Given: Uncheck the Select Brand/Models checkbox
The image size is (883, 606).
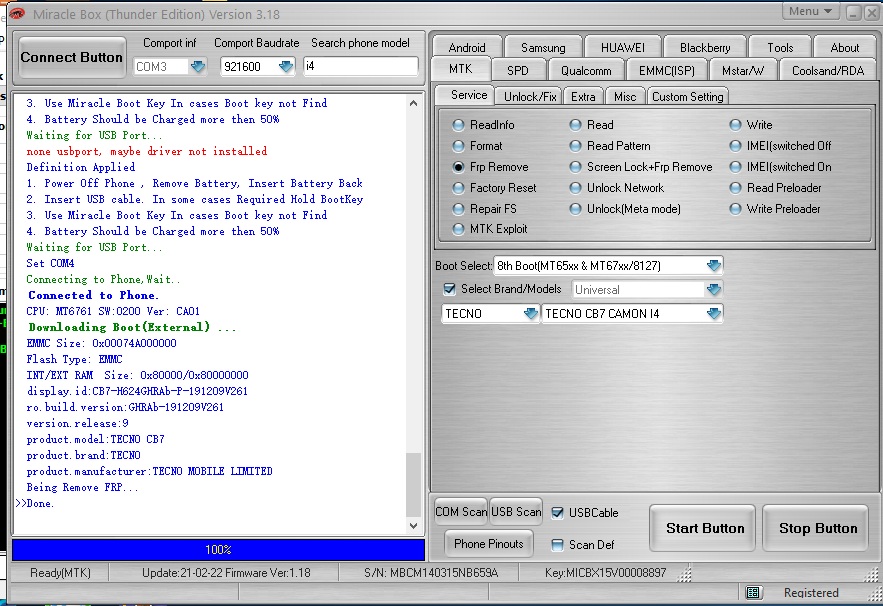Looking at the screenshot, I should coord(449,289).
